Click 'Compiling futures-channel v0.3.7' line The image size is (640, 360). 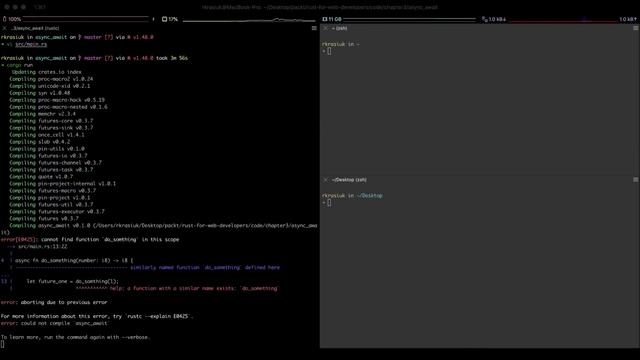coord(56,163)
